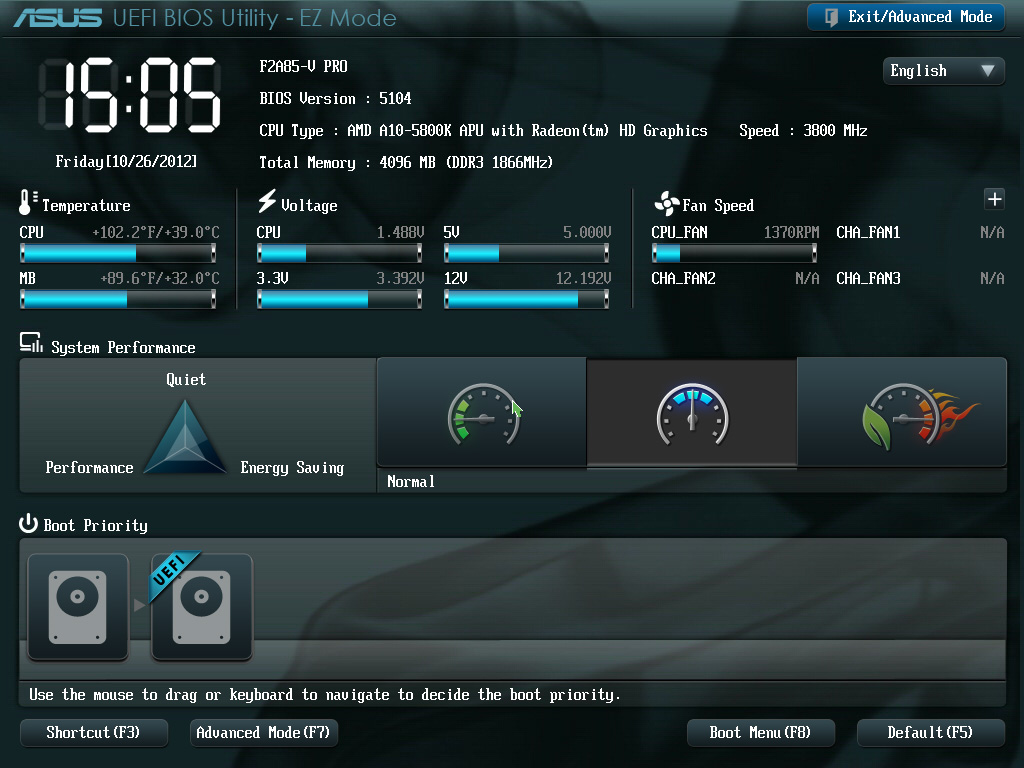
Task: Expand the Fan Speed plus control
Action: [993, 199]
